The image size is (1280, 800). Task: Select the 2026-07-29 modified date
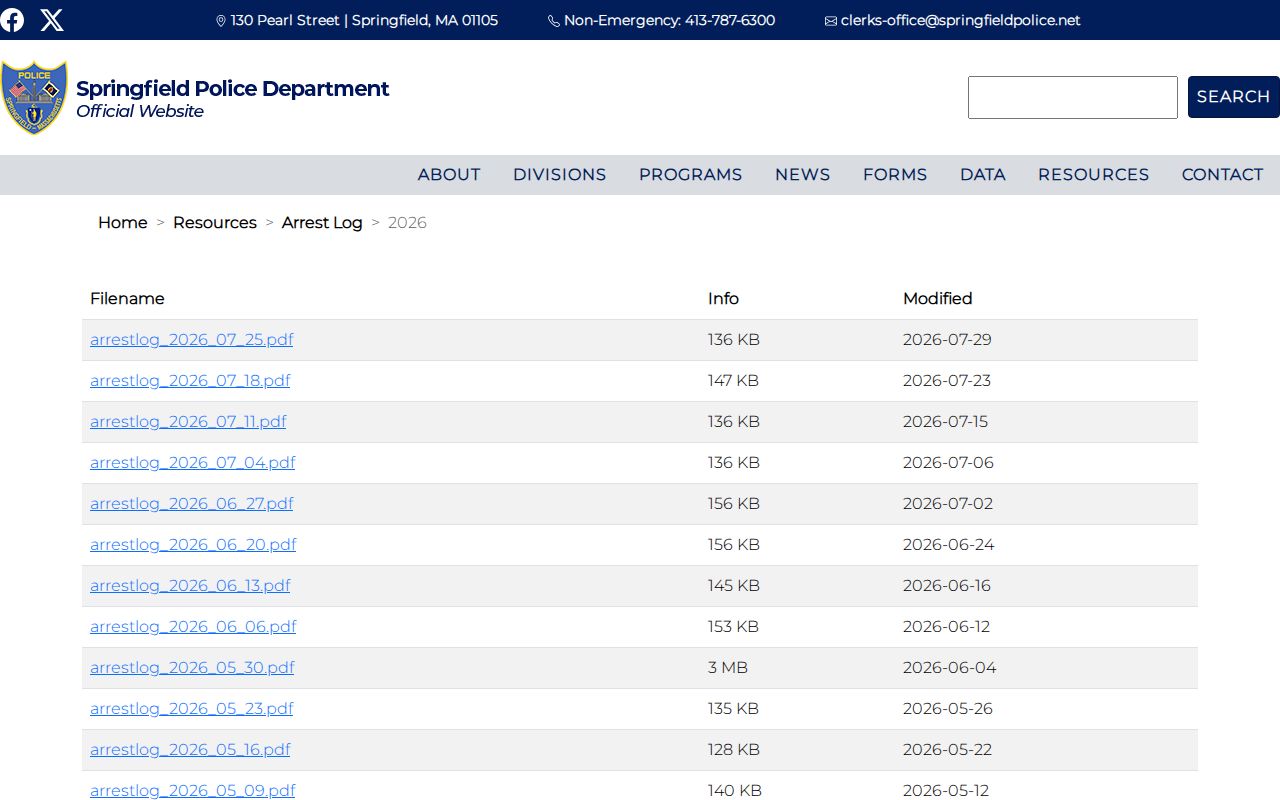[947, 340]
